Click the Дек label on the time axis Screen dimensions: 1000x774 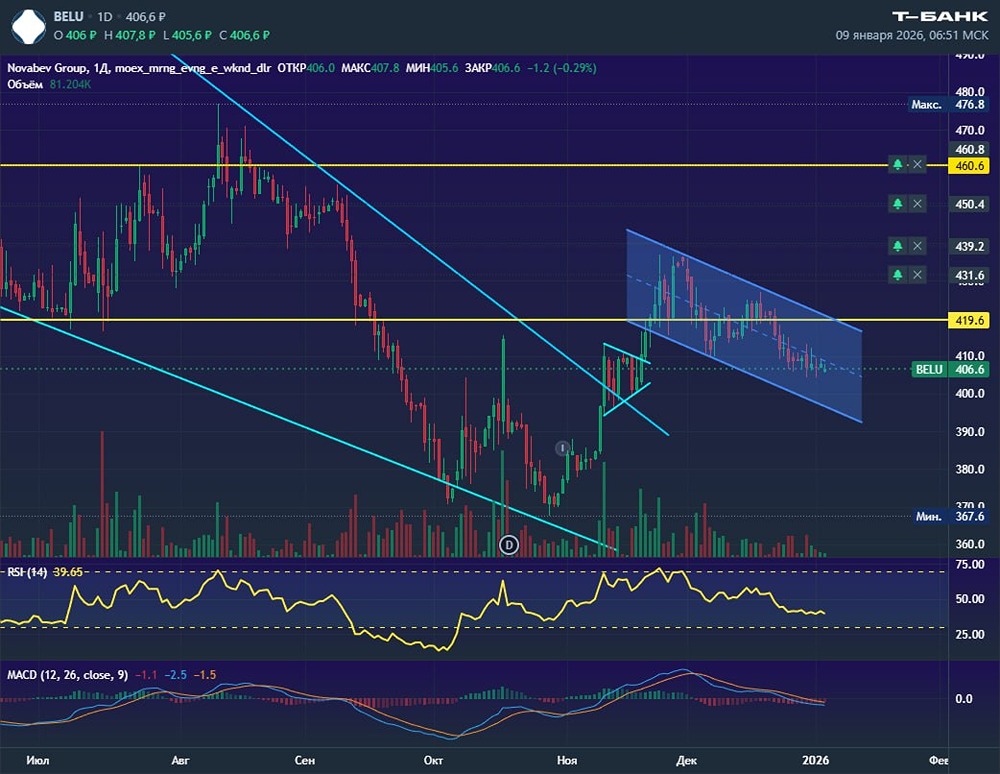[686, 760]
